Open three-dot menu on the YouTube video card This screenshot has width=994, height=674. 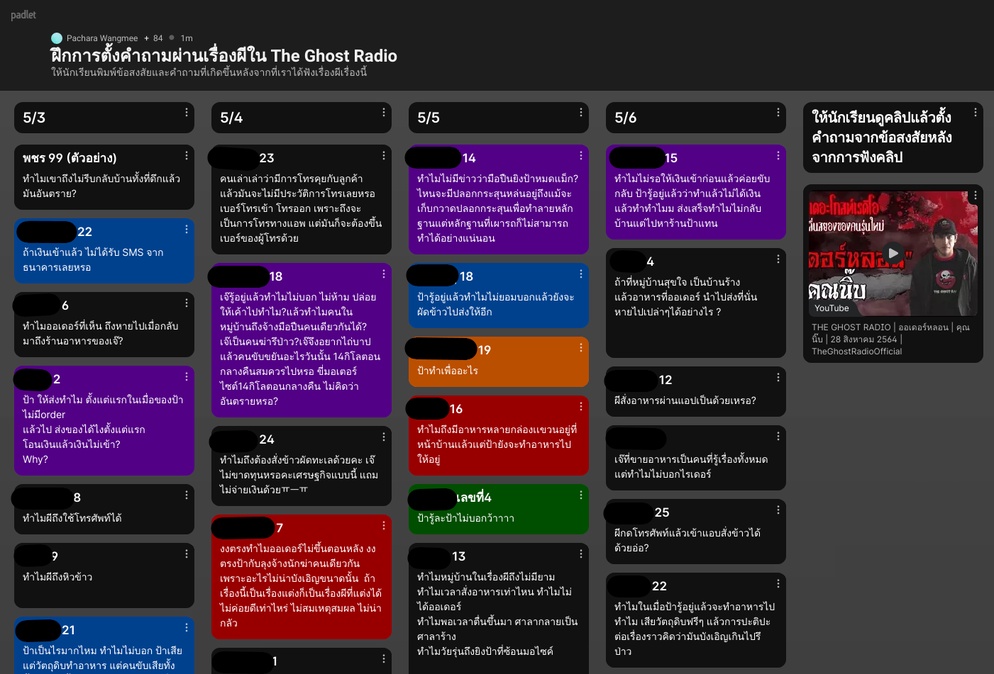pos(975,196)
